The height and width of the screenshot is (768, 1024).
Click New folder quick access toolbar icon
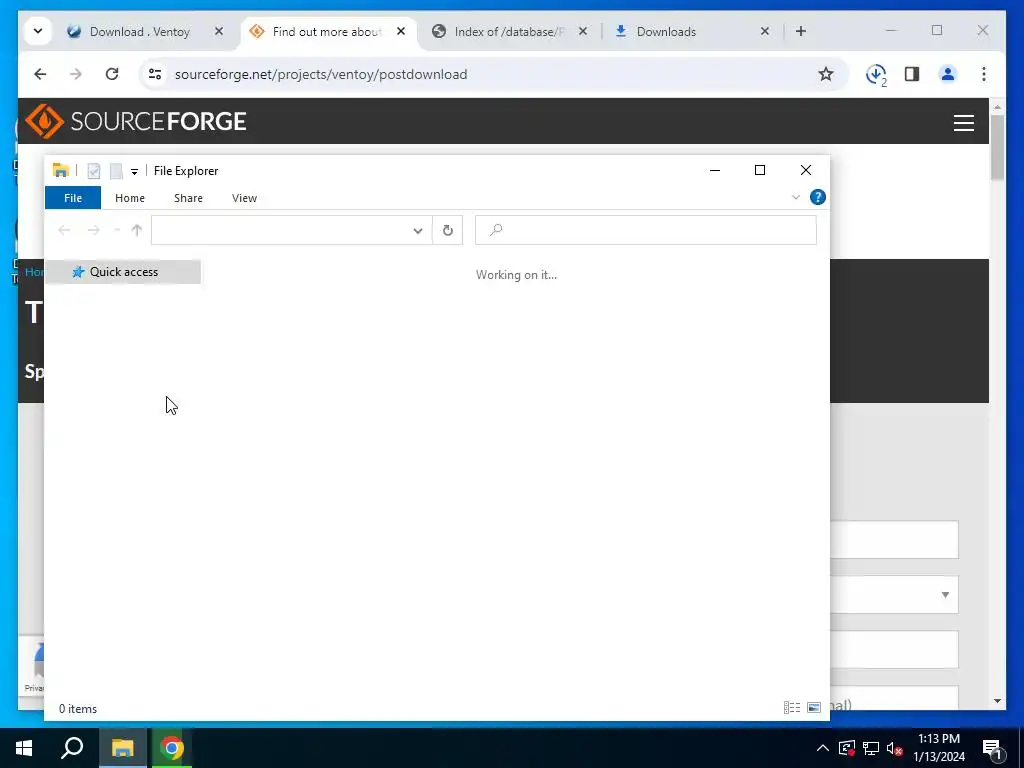(116, 171)
